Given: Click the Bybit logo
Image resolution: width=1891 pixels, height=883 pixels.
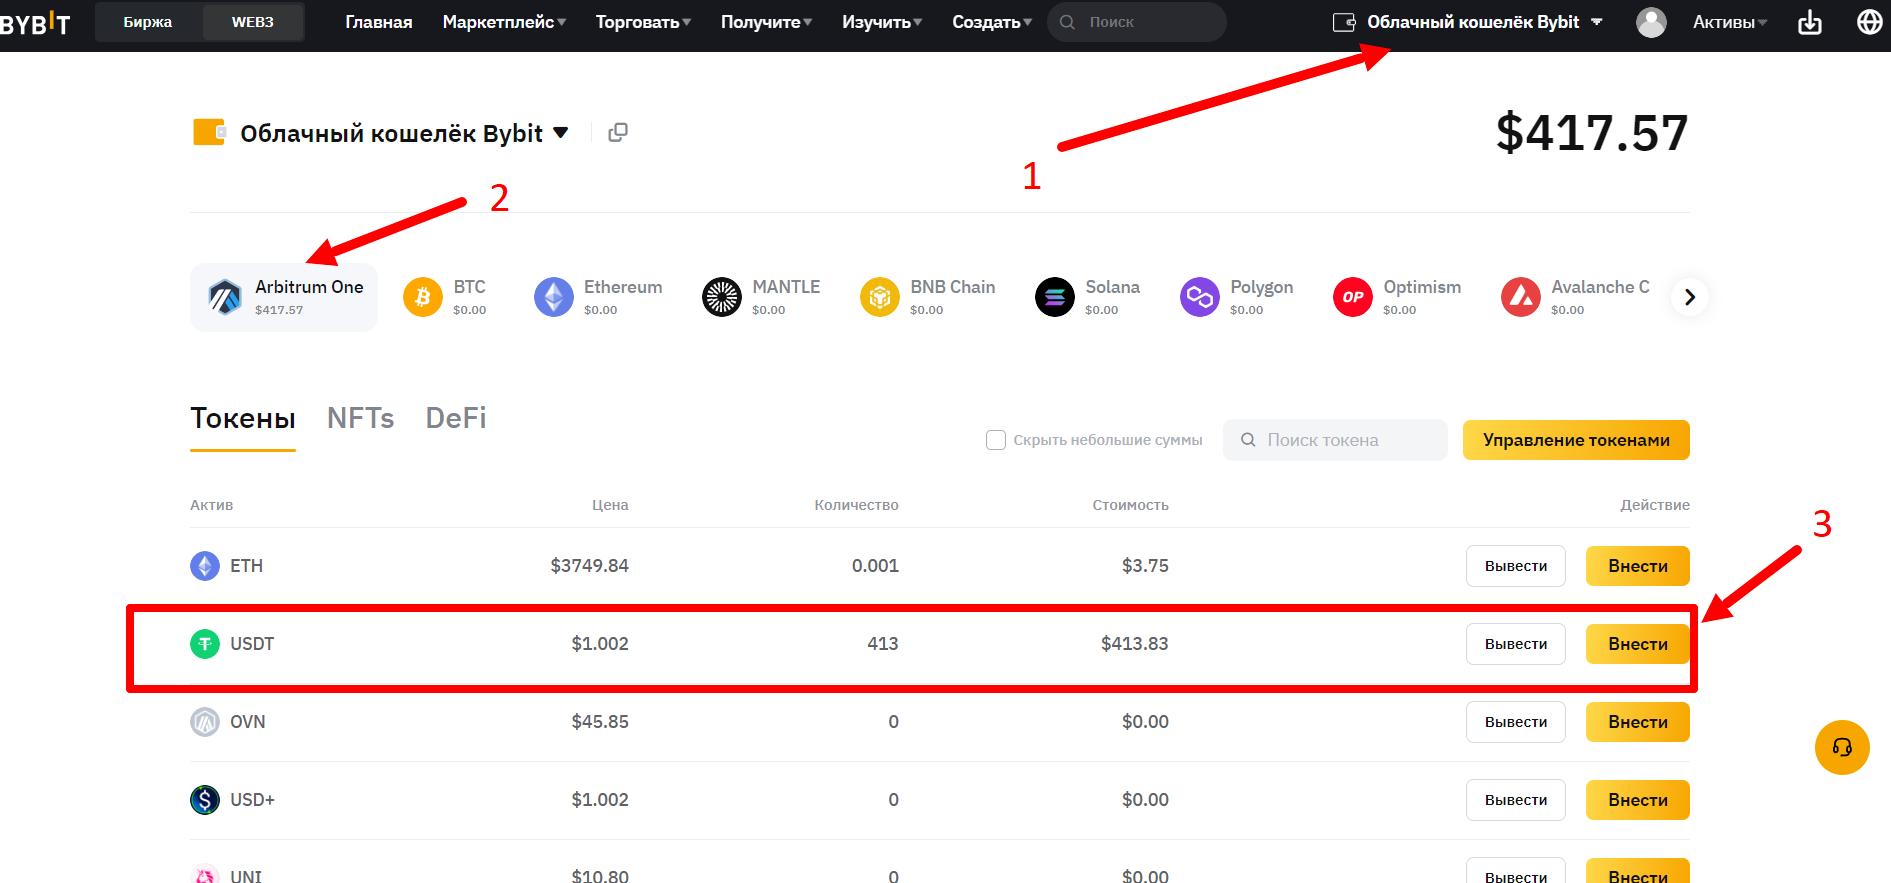Looking at the screenshot, I should [35, 22].
